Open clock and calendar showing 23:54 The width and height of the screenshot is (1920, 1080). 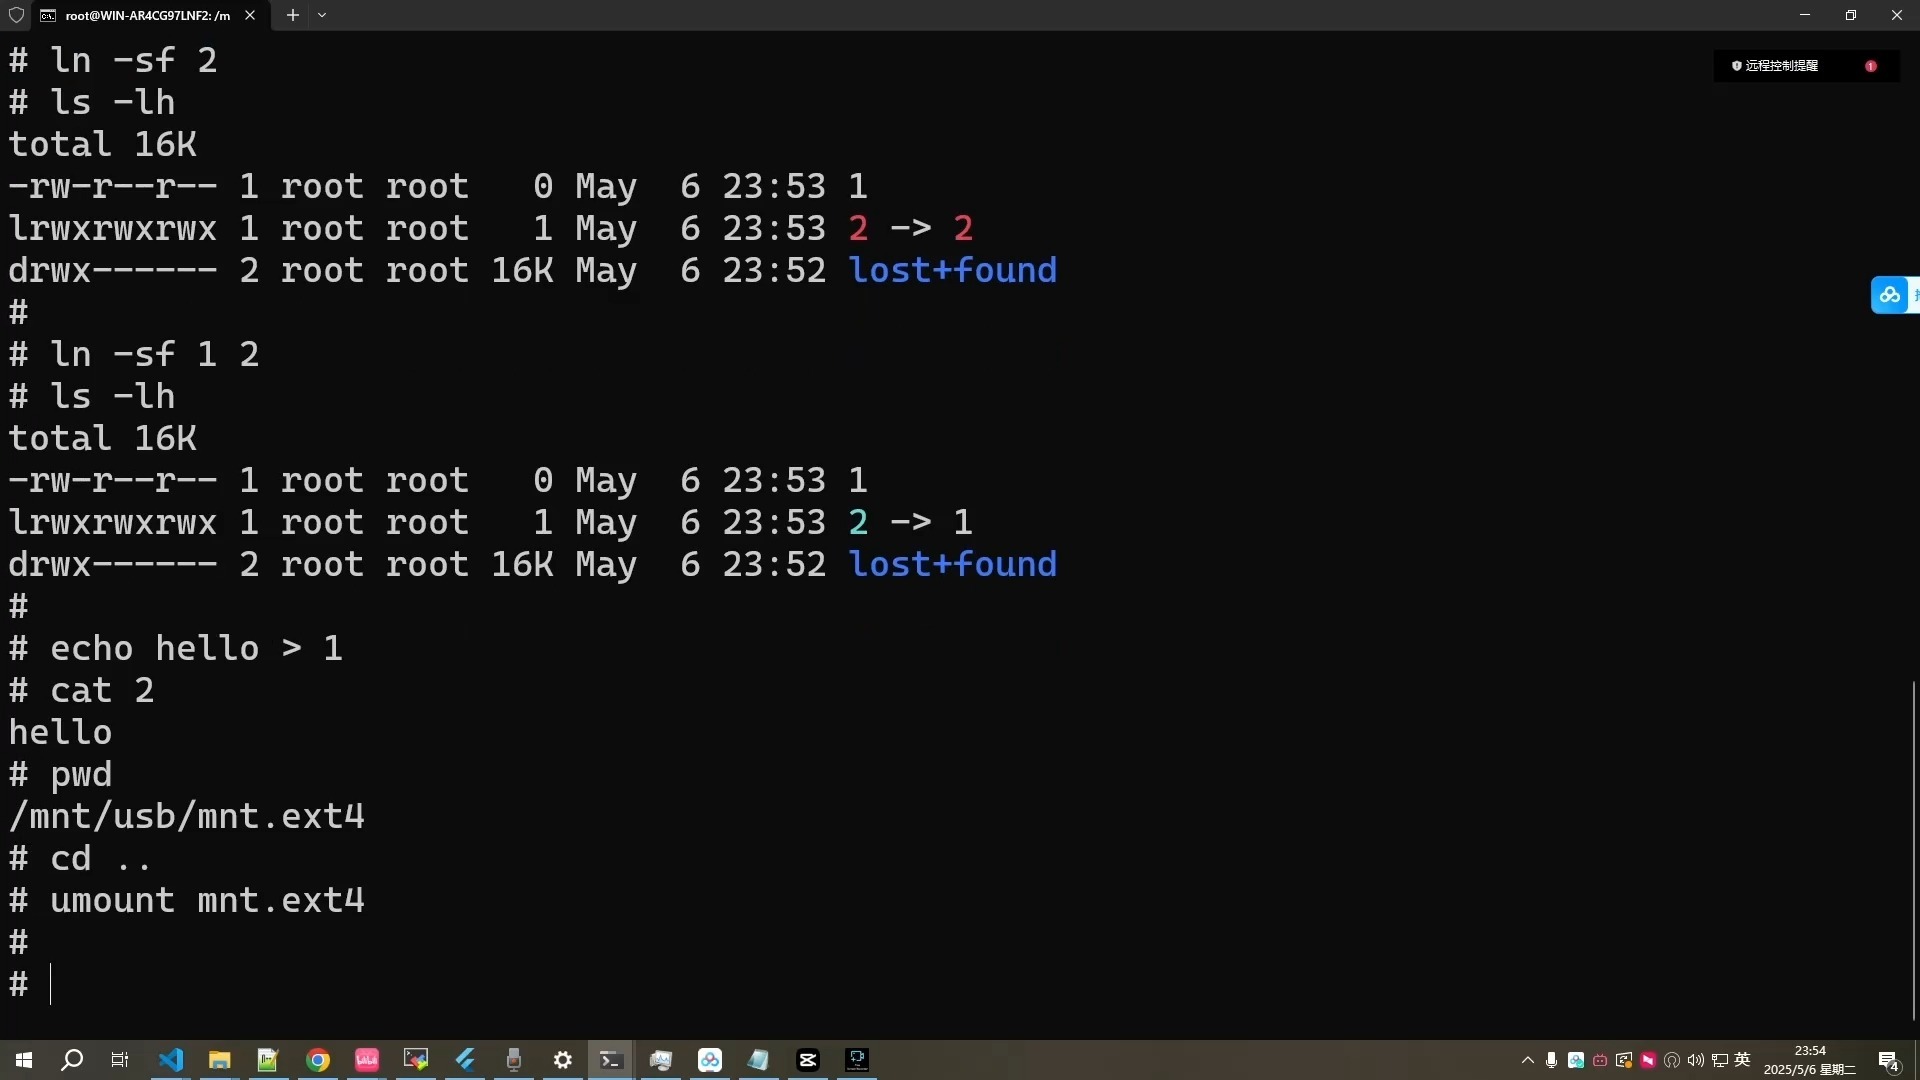click(x=1810, y=1060)
